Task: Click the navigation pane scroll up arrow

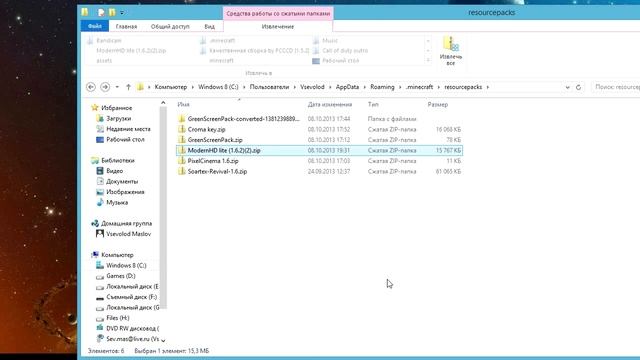Action: click(x=163, y=103)
